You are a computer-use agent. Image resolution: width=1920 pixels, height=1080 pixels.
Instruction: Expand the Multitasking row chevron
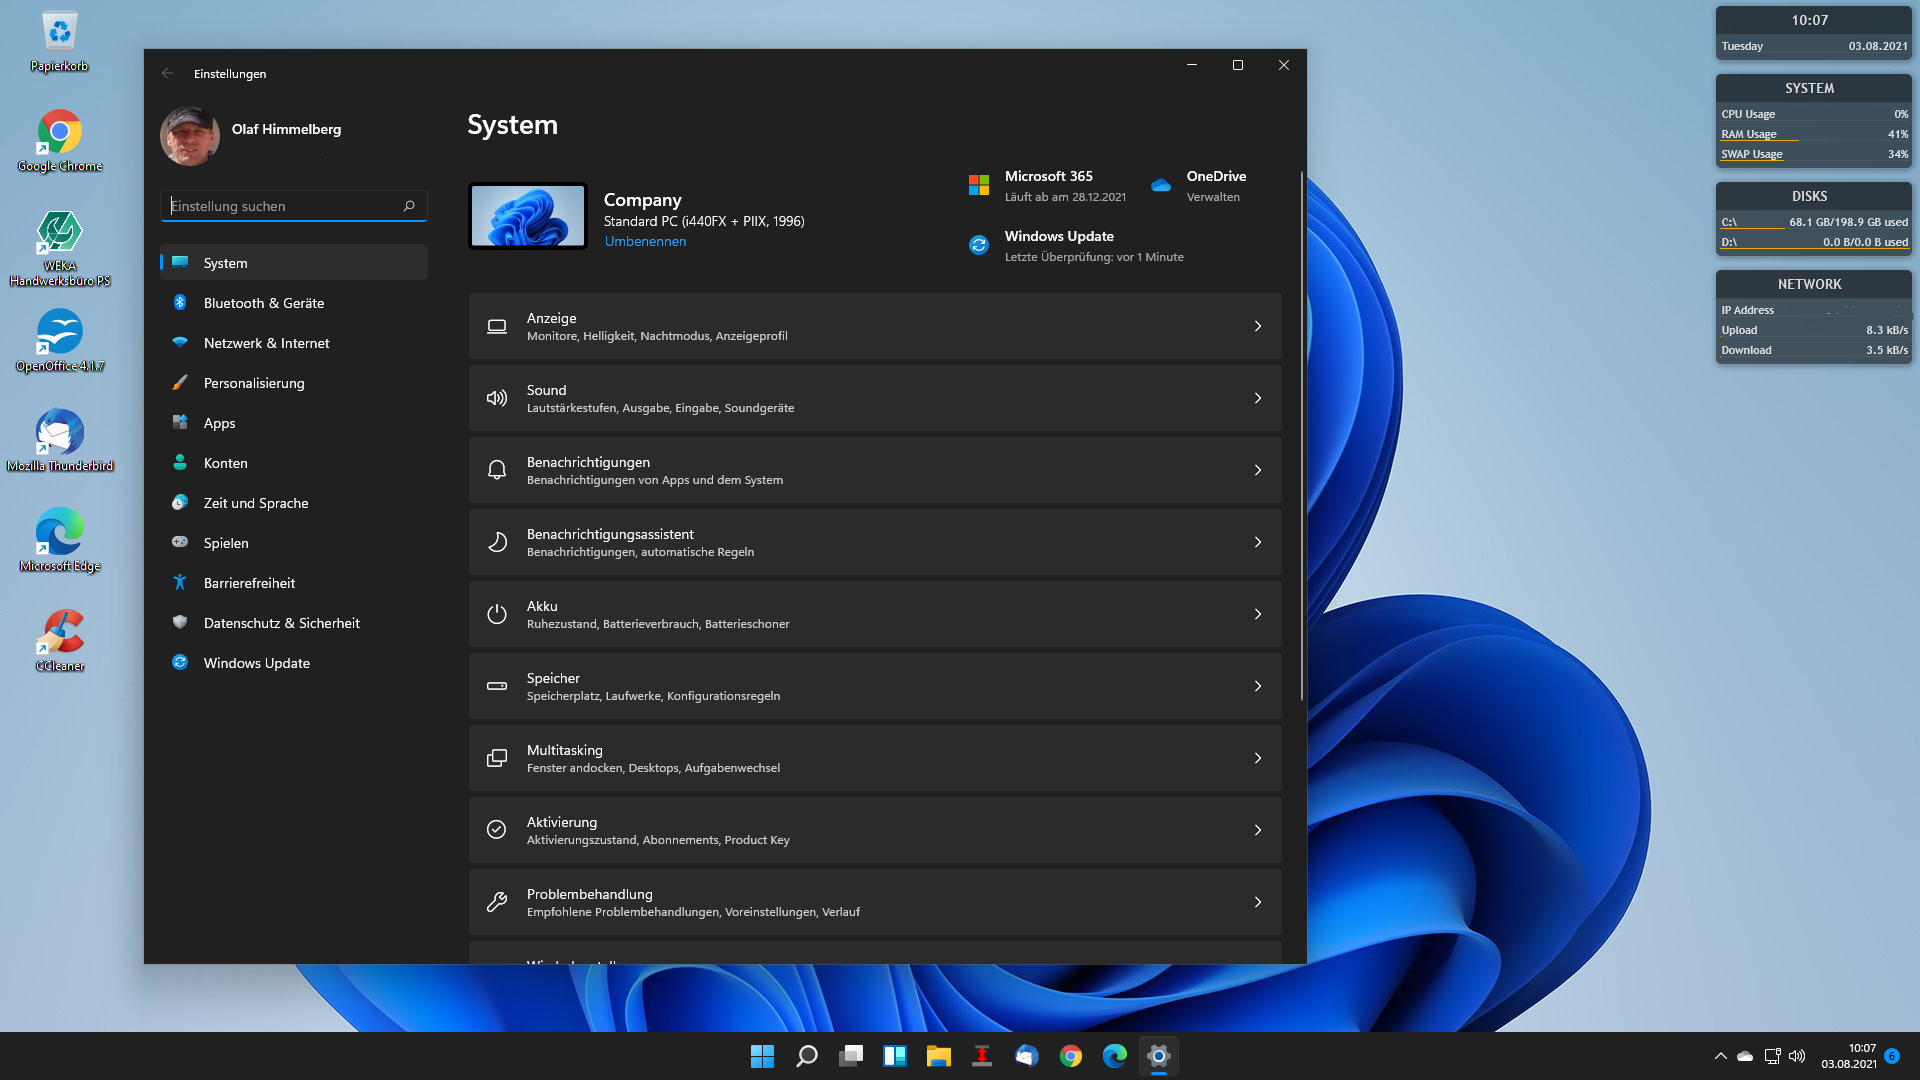point(1257,758)
